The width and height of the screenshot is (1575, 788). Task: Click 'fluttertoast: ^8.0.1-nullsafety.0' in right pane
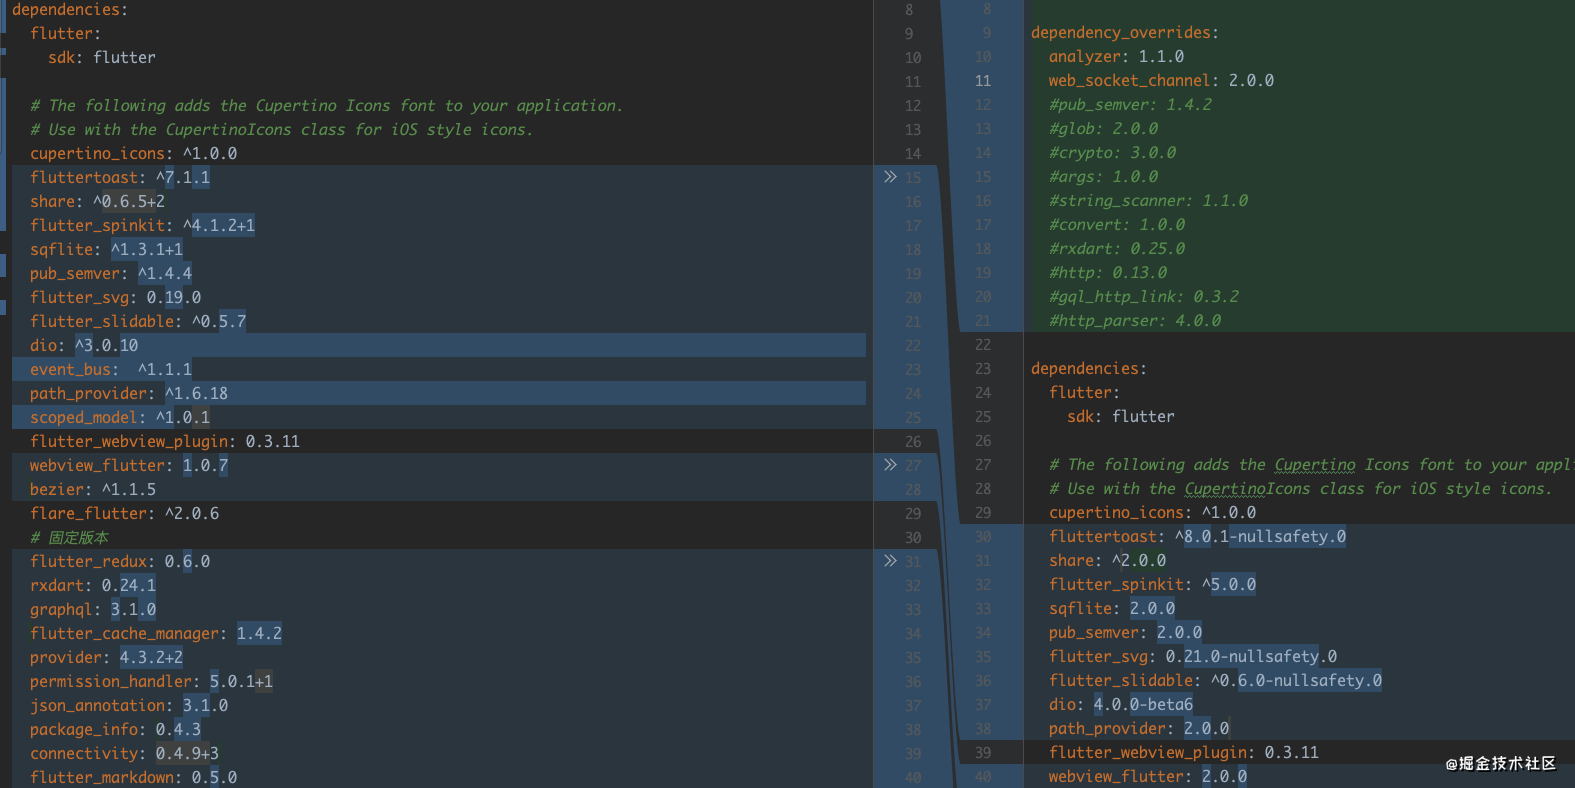tap(1197, 536)
